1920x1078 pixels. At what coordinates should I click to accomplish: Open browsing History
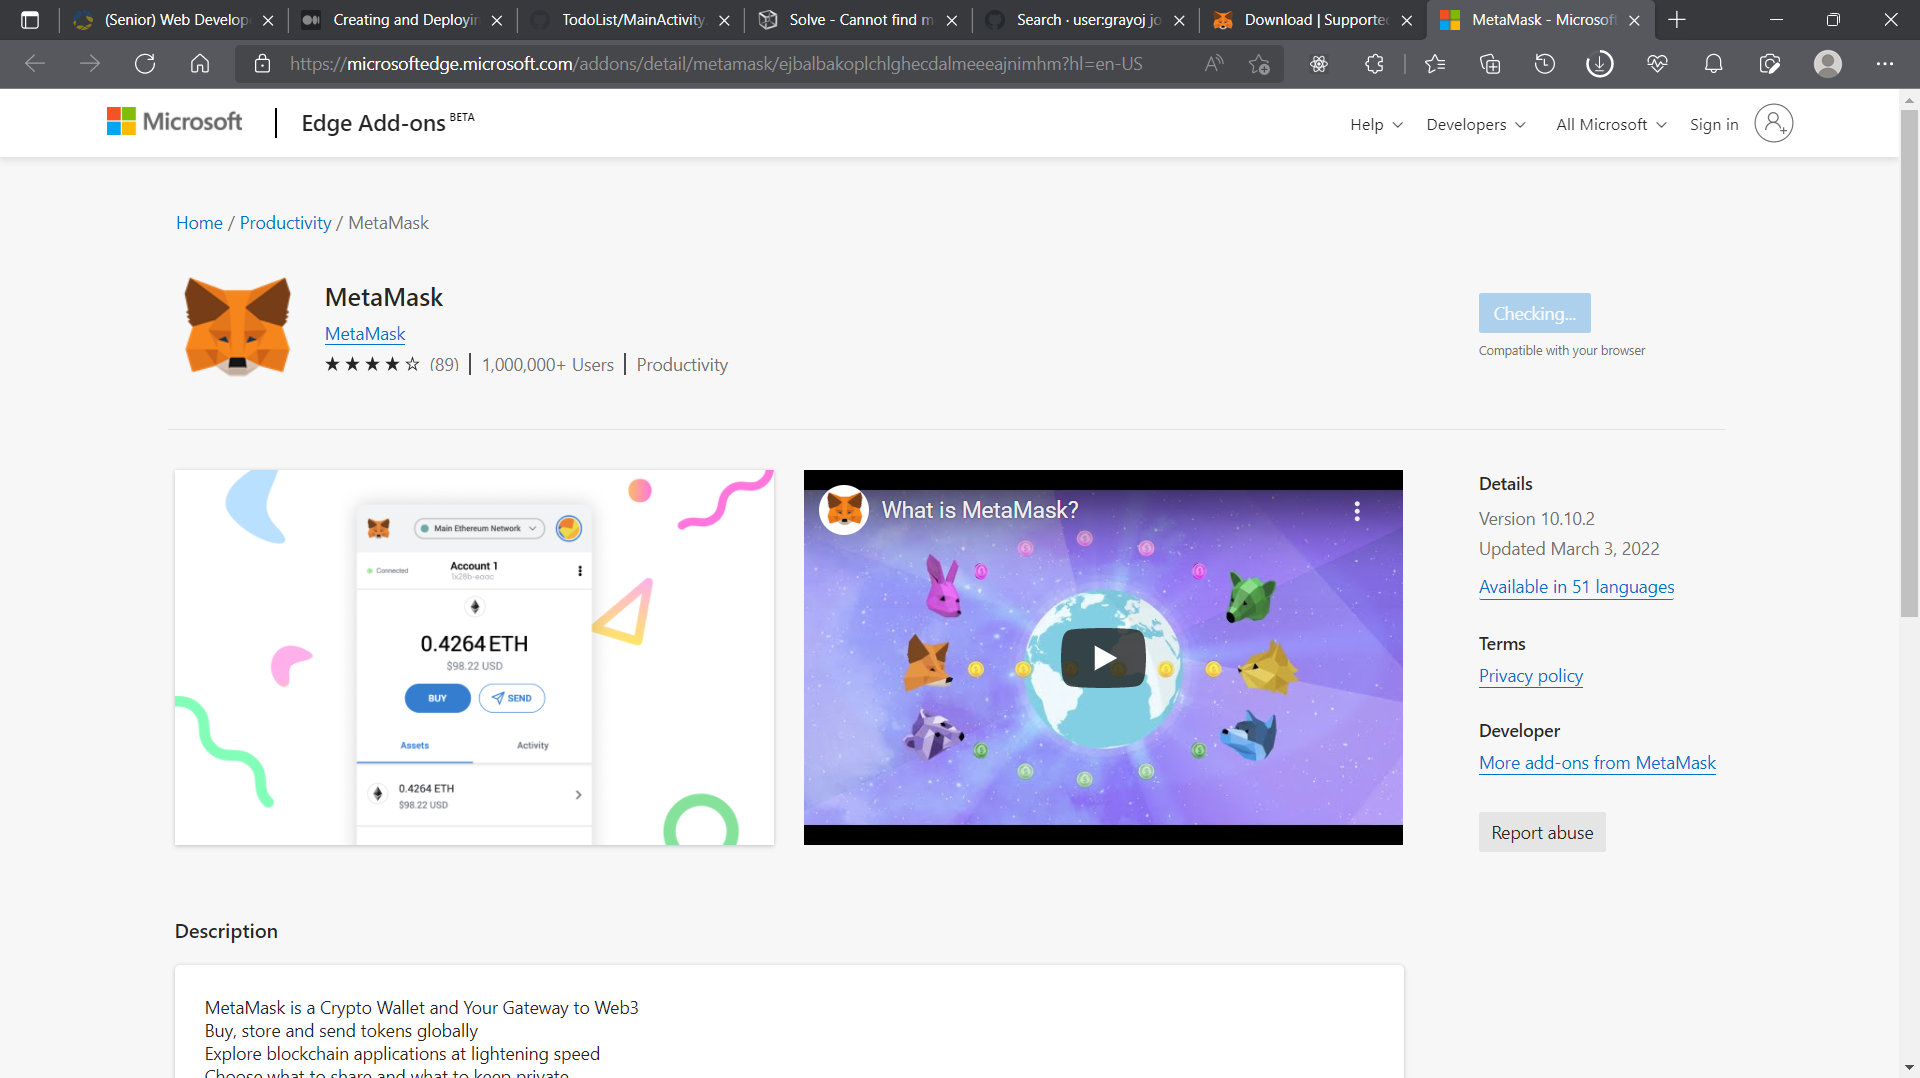point(1545,64)
